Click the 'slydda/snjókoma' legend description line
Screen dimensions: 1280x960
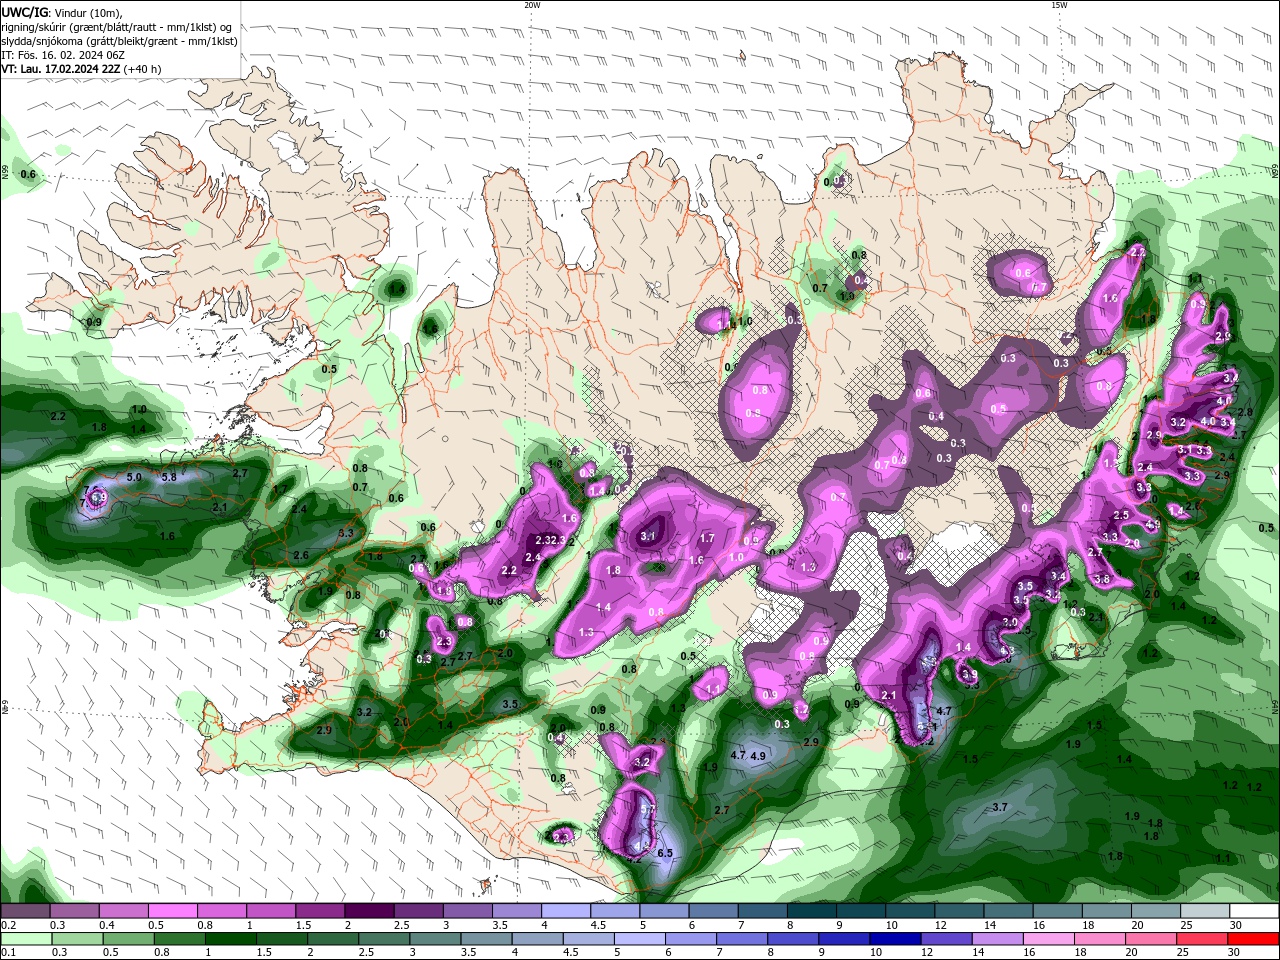(x=119, y=41)
